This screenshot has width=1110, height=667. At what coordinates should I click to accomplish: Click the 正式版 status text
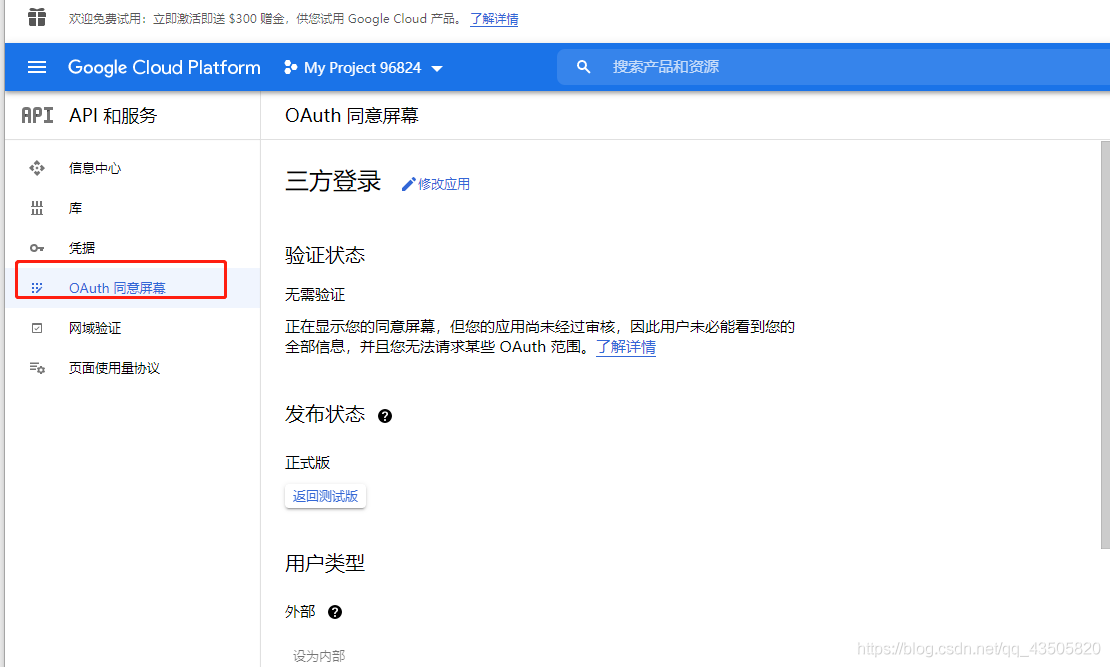coord(308,463)
